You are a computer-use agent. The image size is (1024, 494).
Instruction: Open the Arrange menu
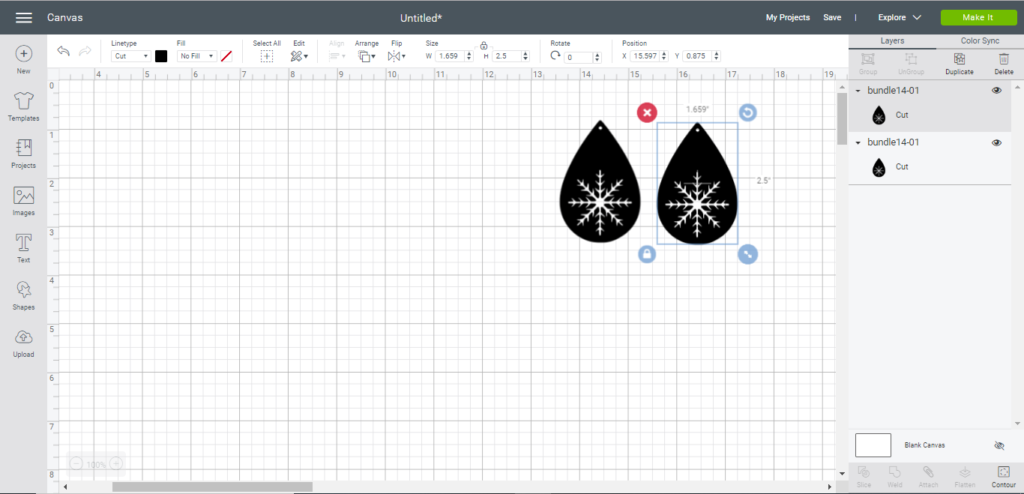366,56
